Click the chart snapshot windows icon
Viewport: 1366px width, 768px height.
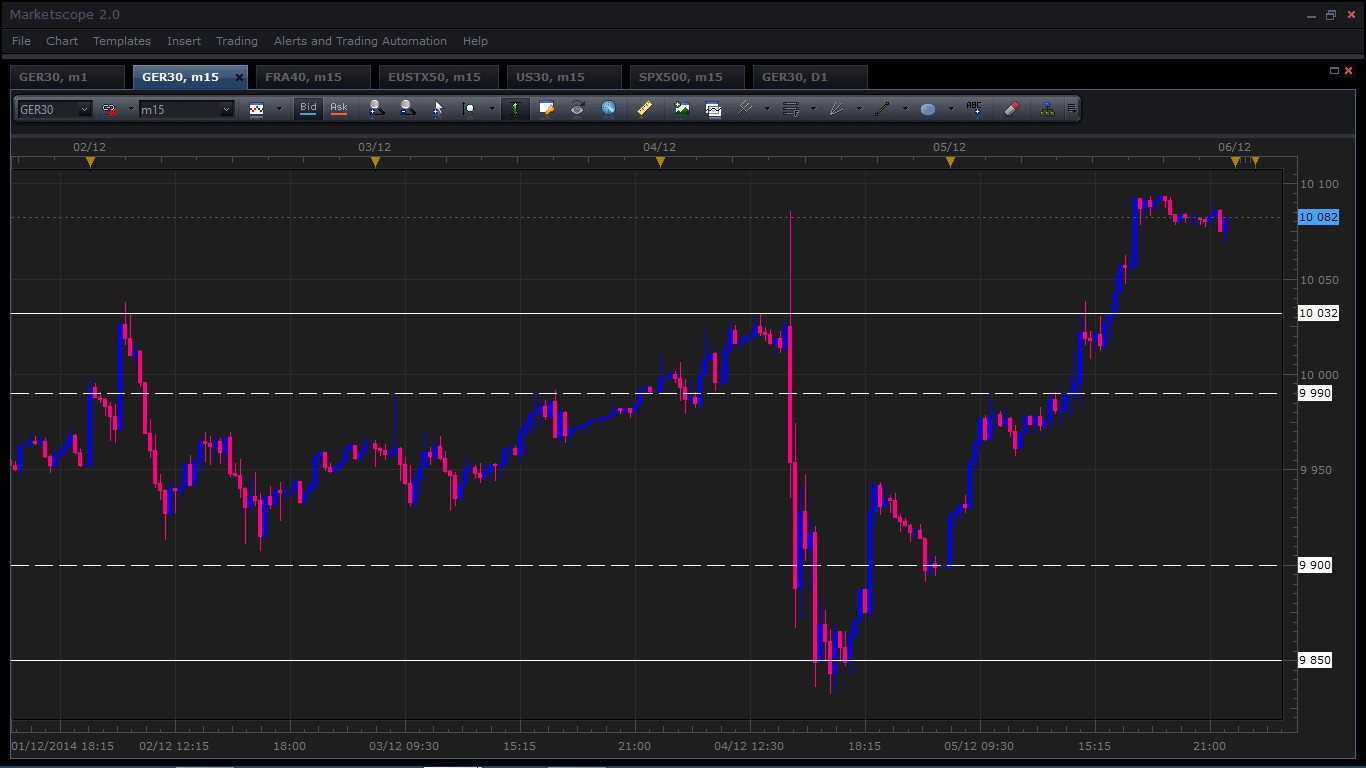click(x=713, y=109)
